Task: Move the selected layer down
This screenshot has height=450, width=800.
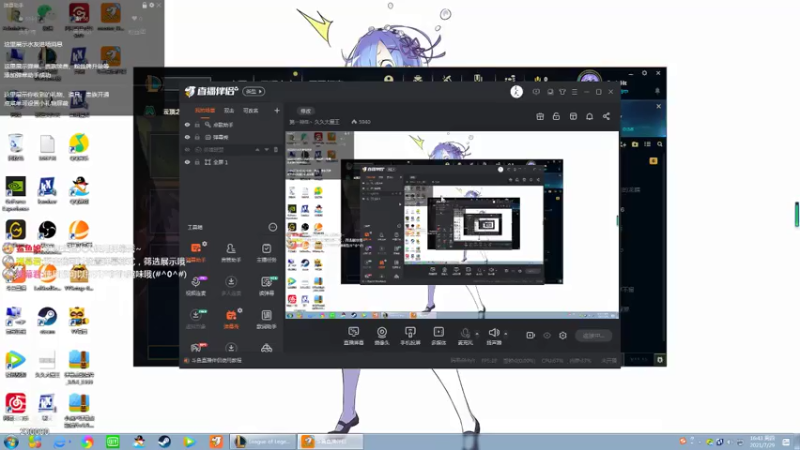Action: 266,149
